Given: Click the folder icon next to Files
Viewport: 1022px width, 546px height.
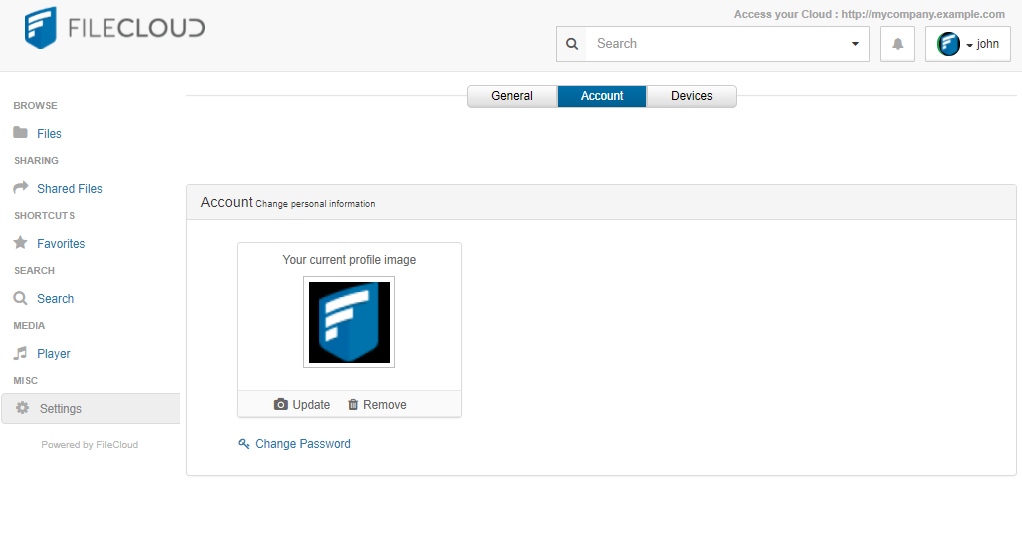Looking at the screenshot, I should point(21,132).
